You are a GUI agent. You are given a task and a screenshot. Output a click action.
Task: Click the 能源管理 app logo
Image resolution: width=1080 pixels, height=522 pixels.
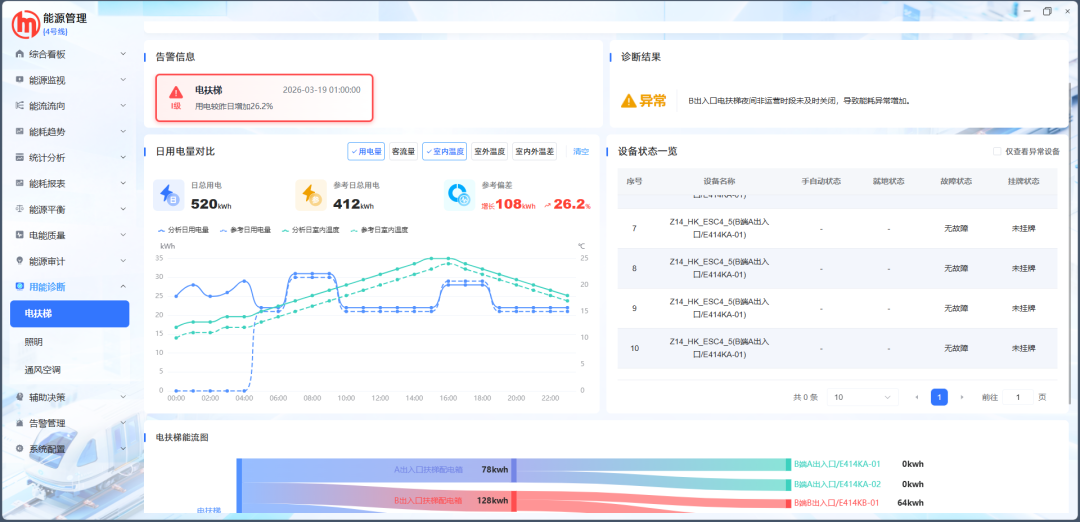coord(24,24)
